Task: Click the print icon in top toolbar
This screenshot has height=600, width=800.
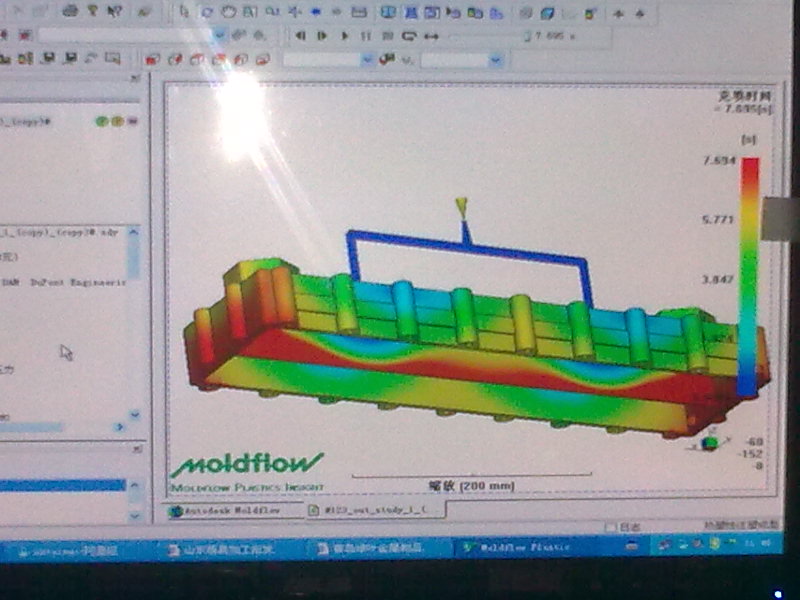Action: (x=71, y=11)
